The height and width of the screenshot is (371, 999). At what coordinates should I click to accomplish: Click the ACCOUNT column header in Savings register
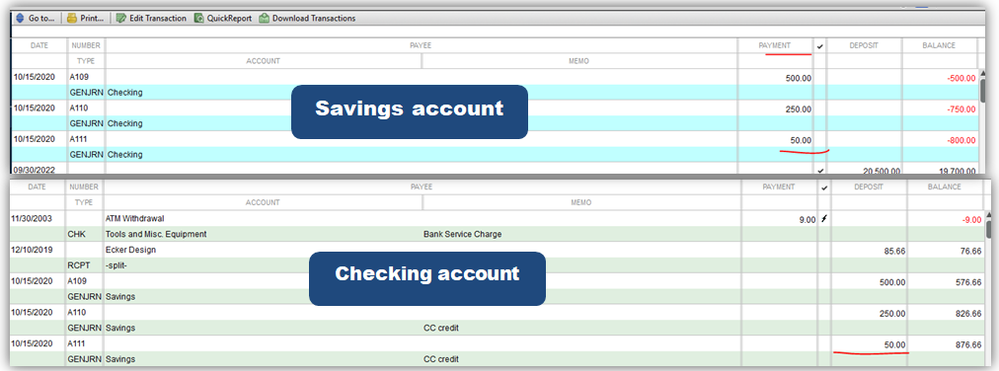click(x=263, y=61)
